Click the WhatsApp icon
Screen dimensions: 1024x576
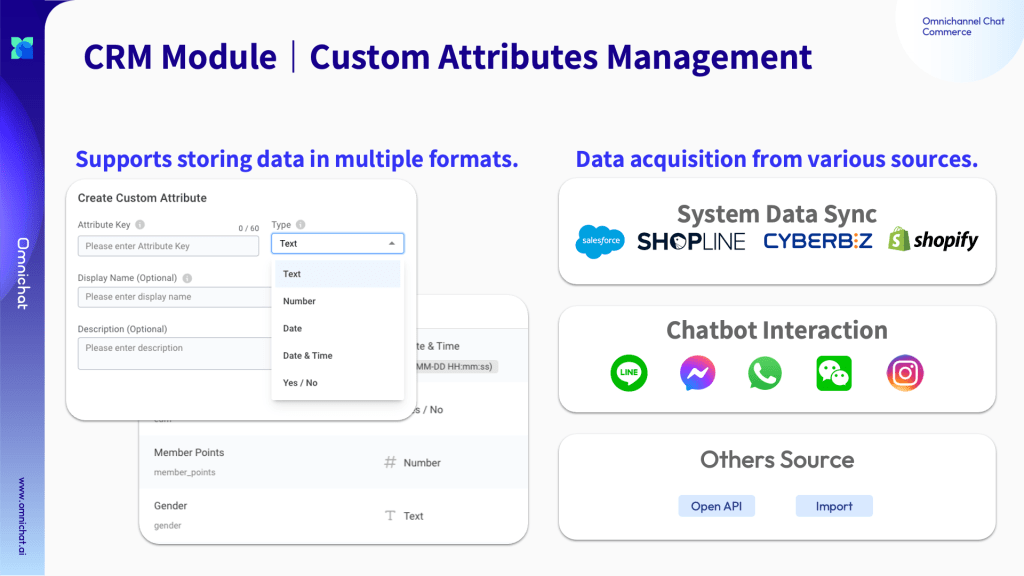point(765,373)
